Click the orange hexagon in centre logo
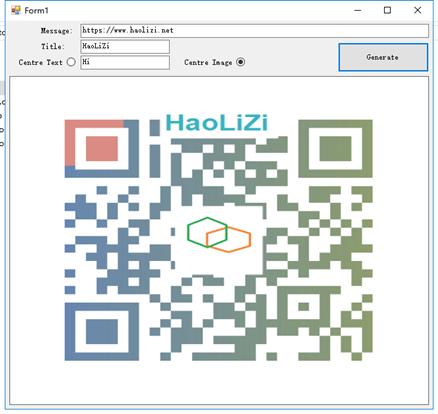The width and height of the screenshot is (438, 414). point(229,240)
